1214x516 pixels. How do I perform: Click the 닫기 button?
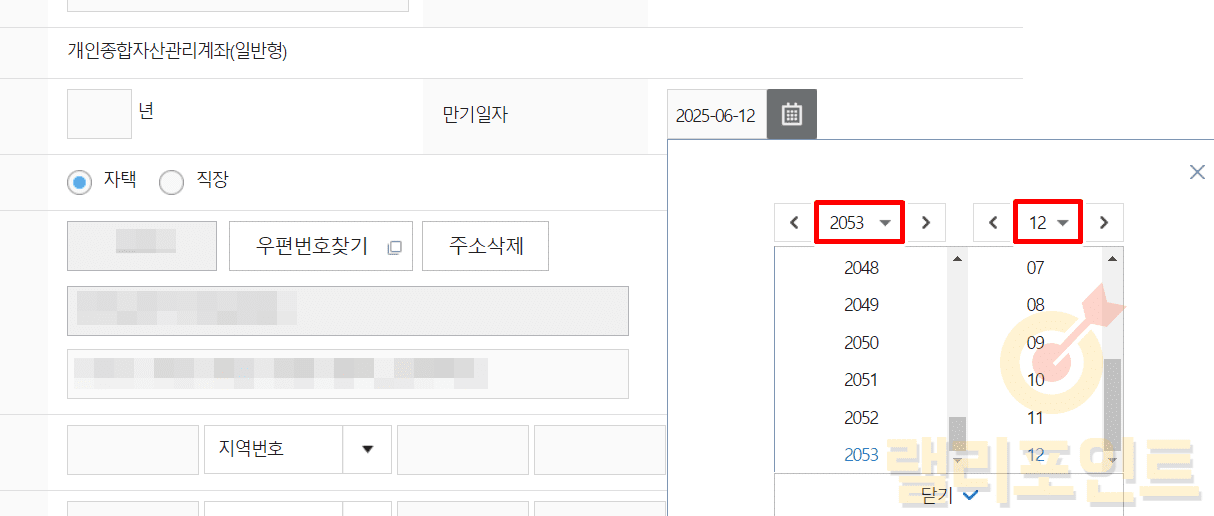948,495
